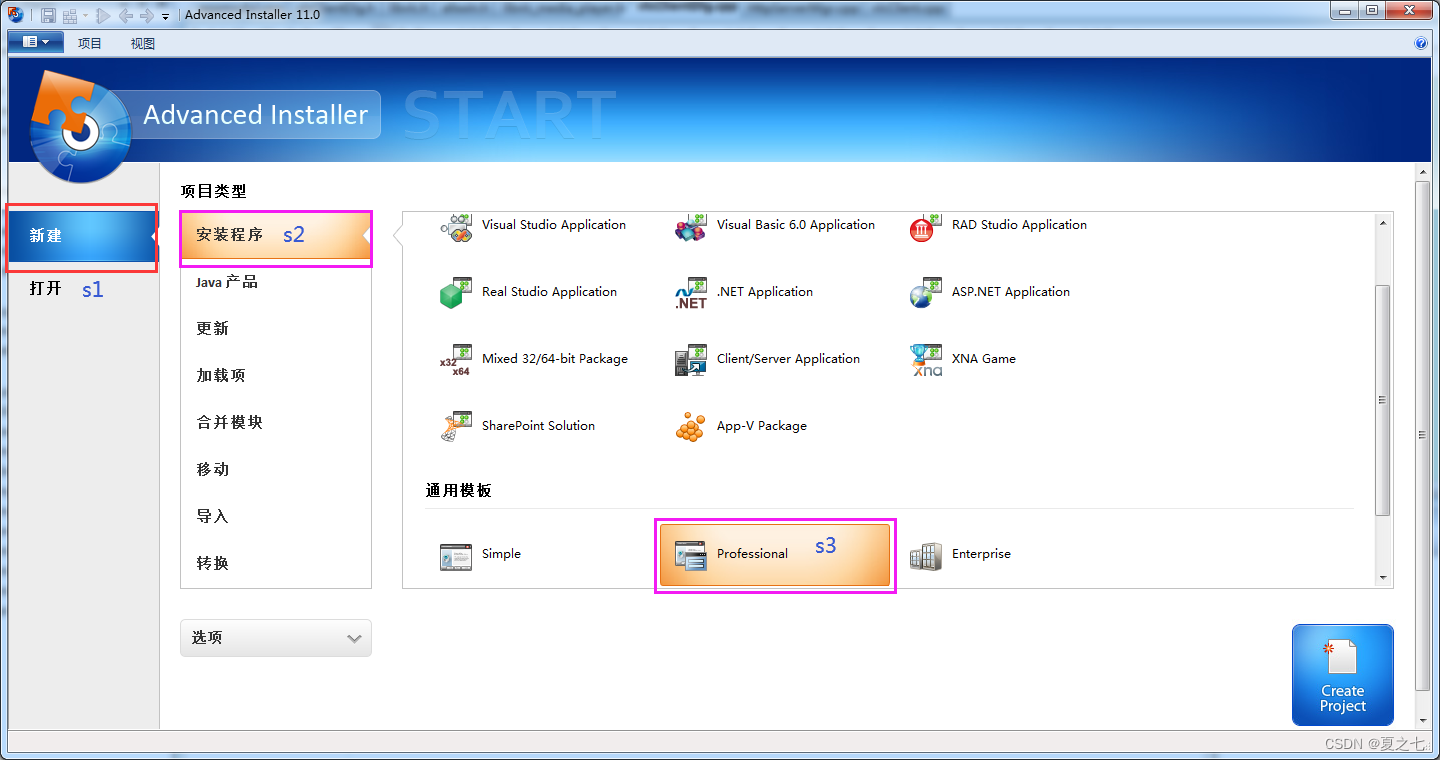Click the main page scroll-down arrow

click(x=1423, y=720)
